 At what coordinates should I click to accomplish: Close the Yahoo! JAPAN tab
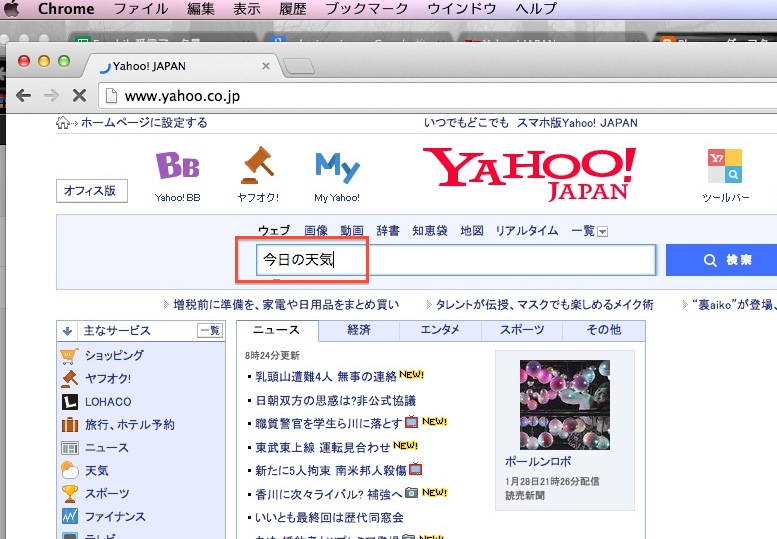coord(266,66)
